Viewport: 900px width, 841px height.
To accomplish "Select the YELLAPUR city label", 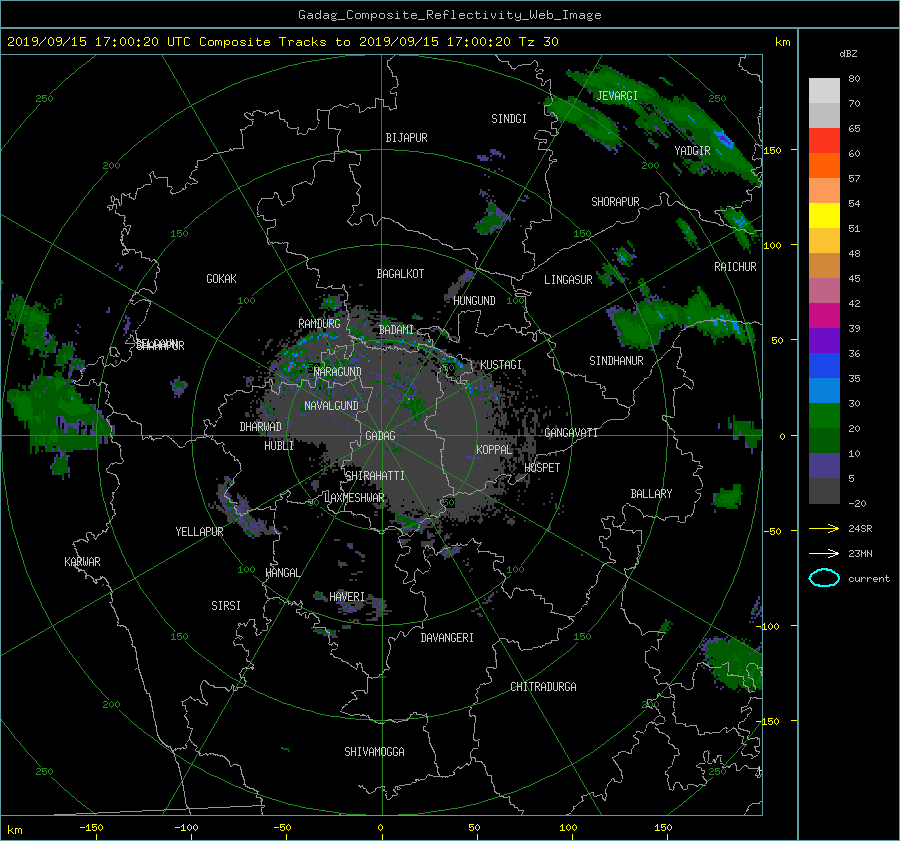I will click(x=199, y=532).
